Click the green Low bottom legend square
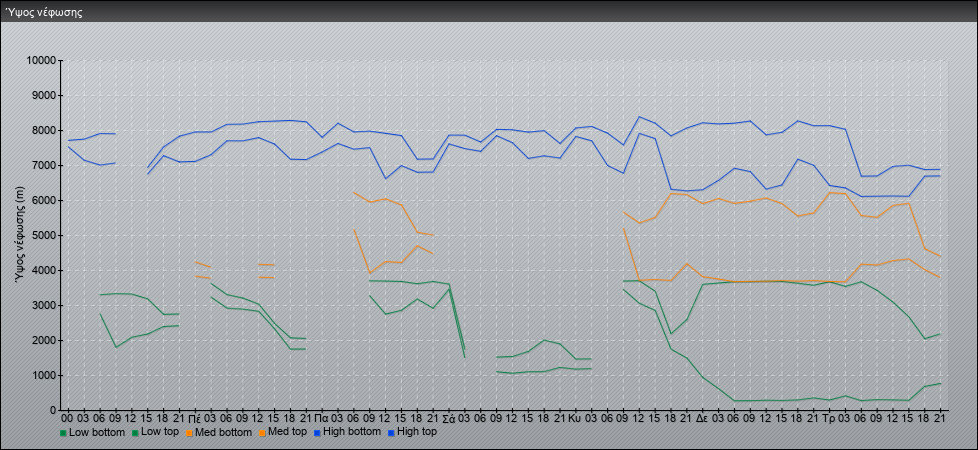 point(64,433)
